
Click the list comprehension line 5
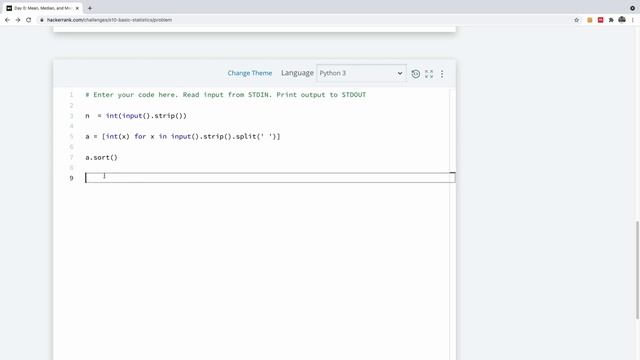[182, 137]
